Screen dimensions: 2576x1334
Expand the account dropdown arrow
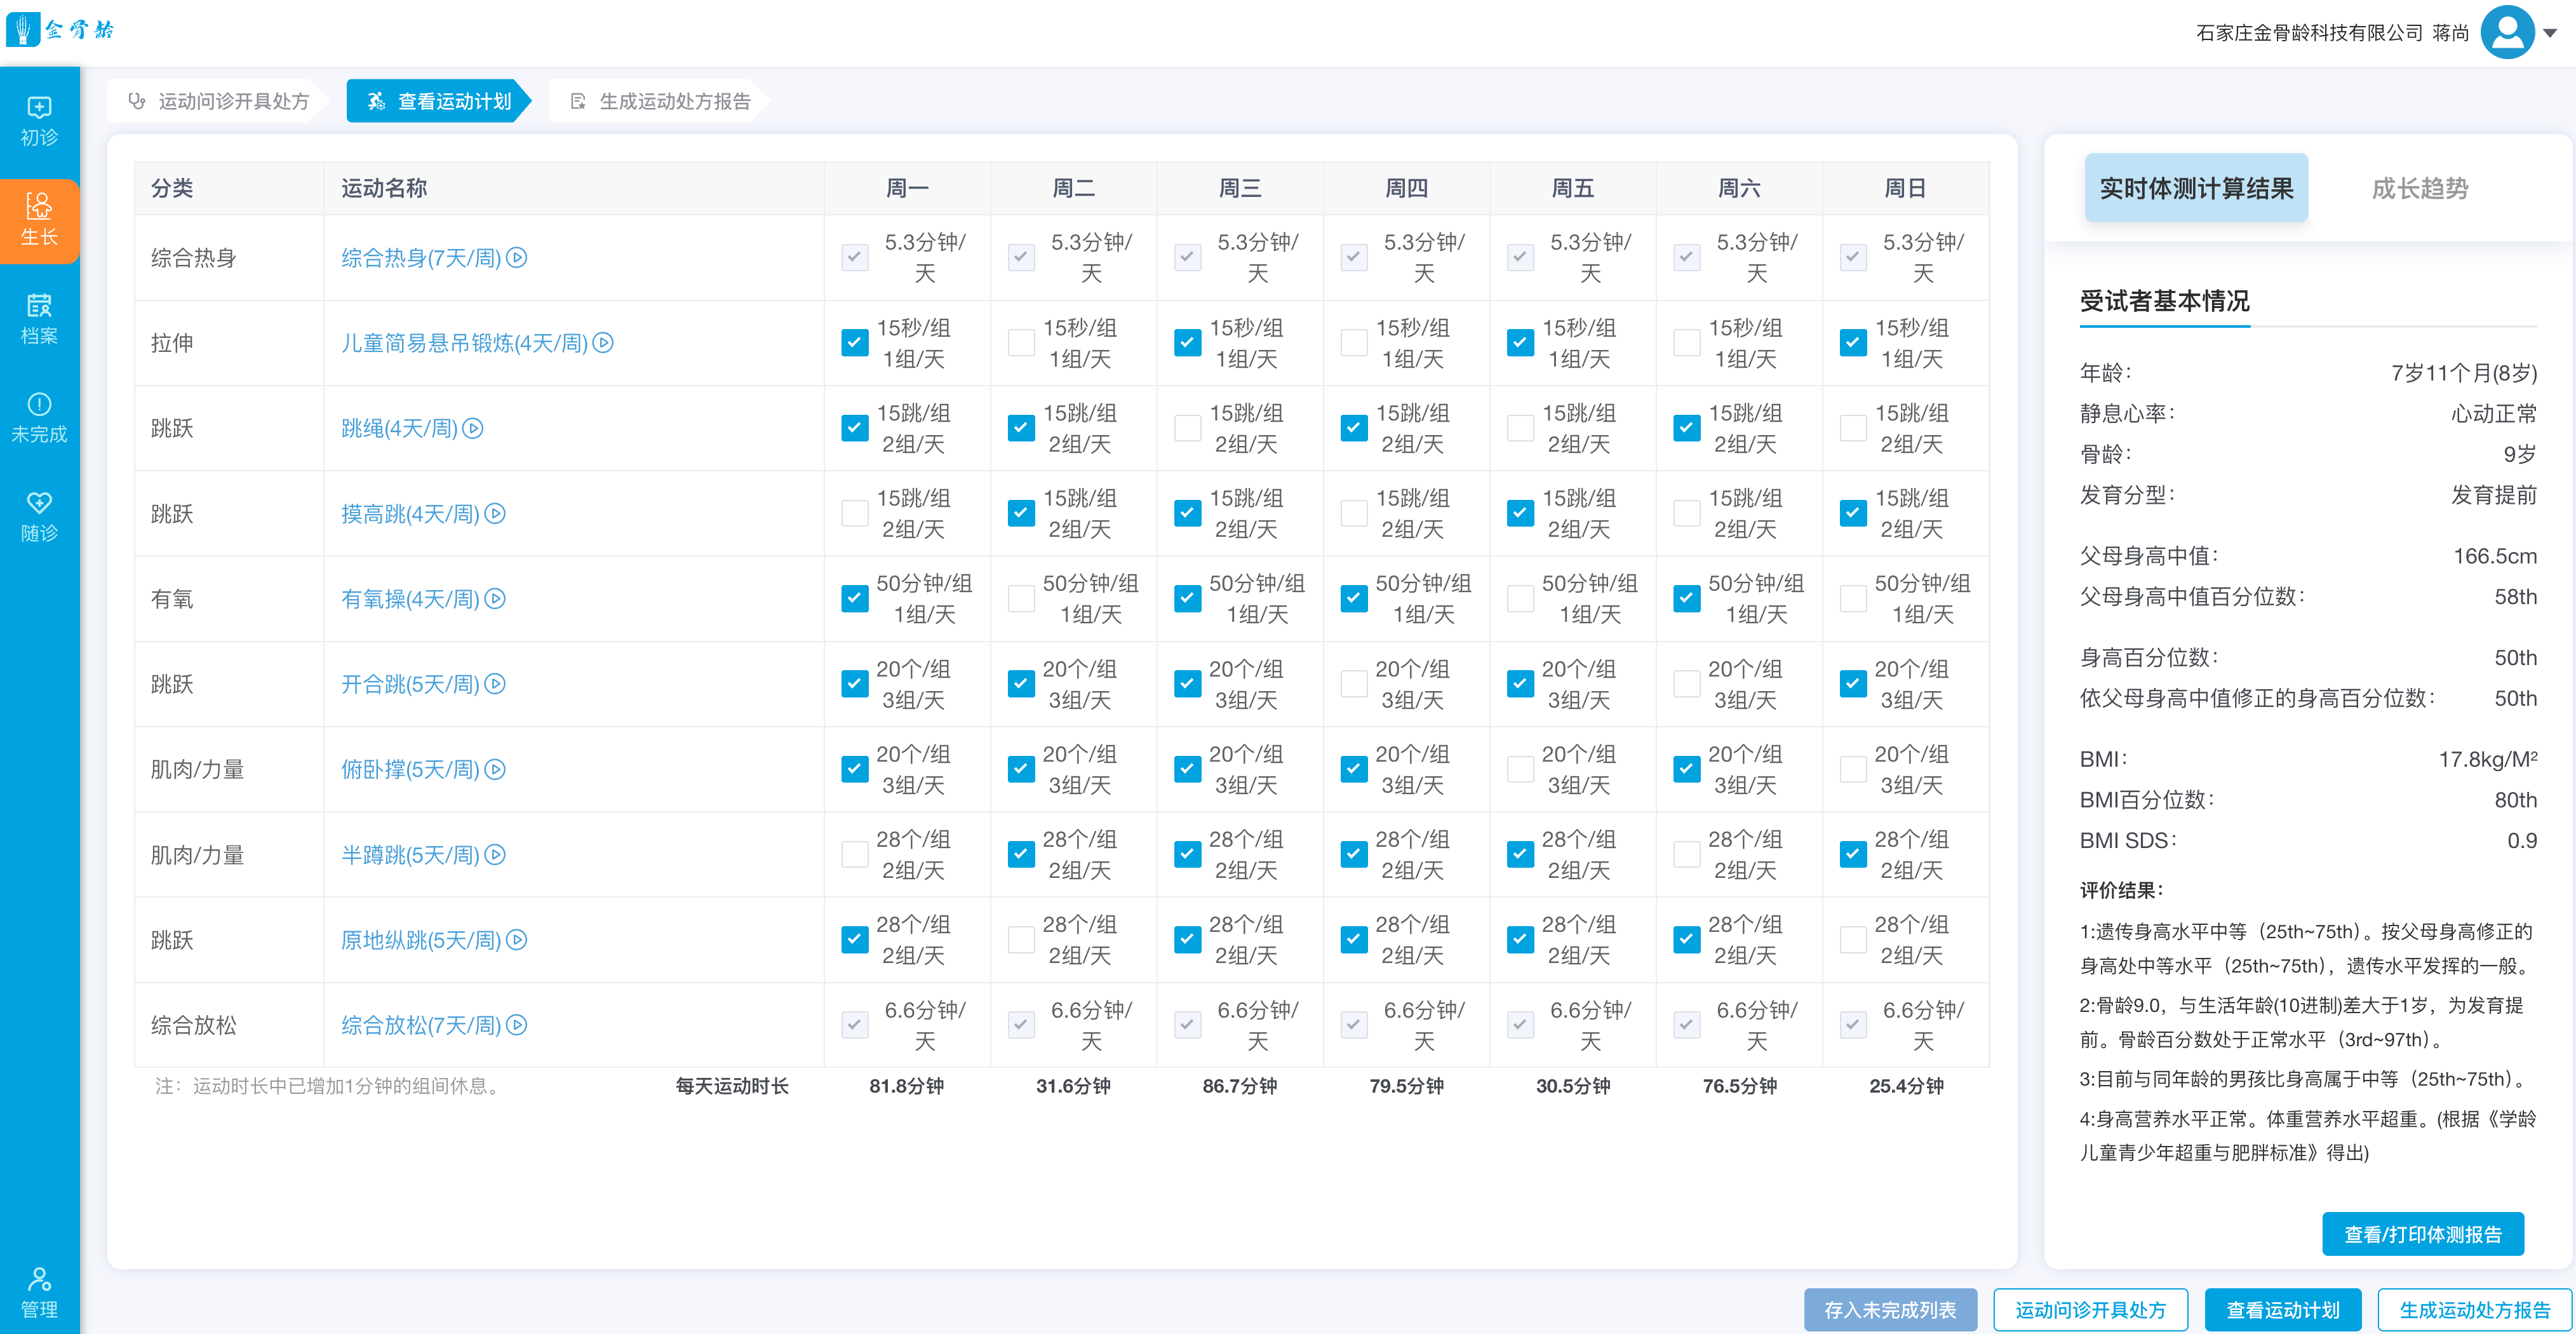(x=2550, y=33)
